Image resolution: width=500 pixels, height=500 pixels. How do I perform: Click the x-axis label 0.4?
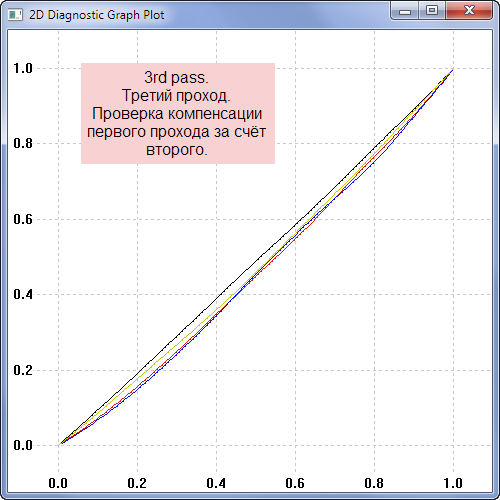216,483
